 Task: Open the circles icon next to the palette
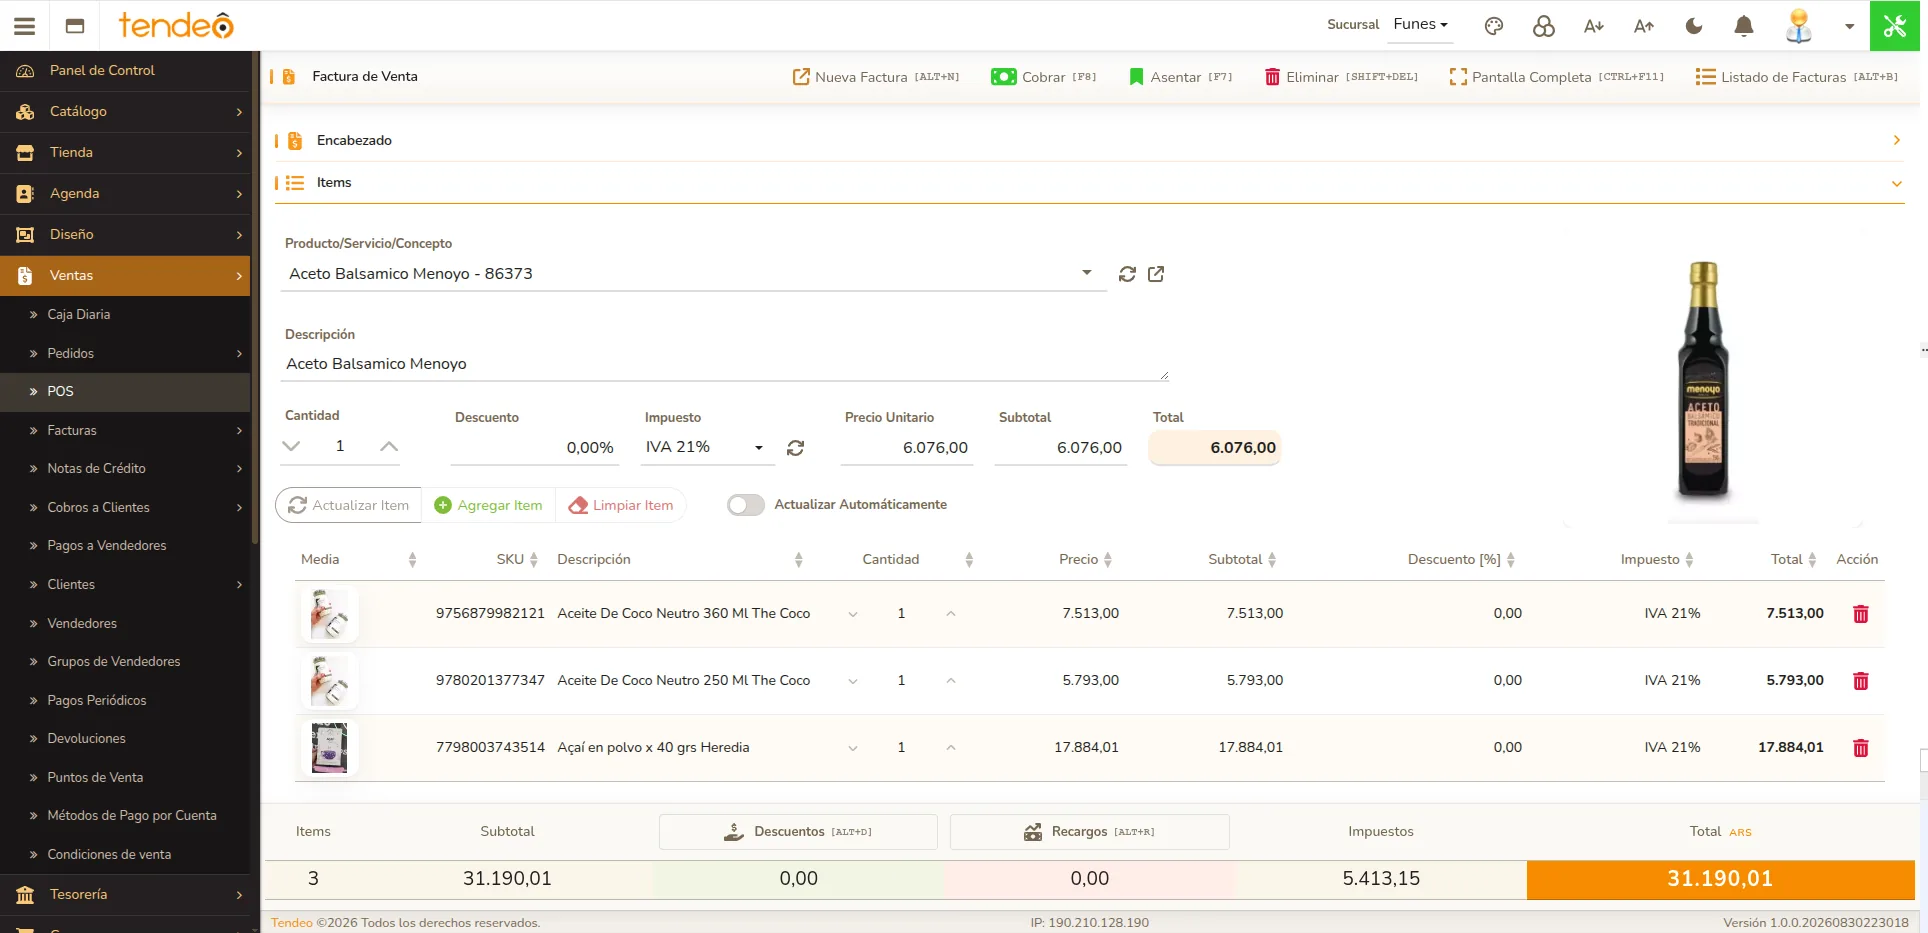pos(1544,26)
